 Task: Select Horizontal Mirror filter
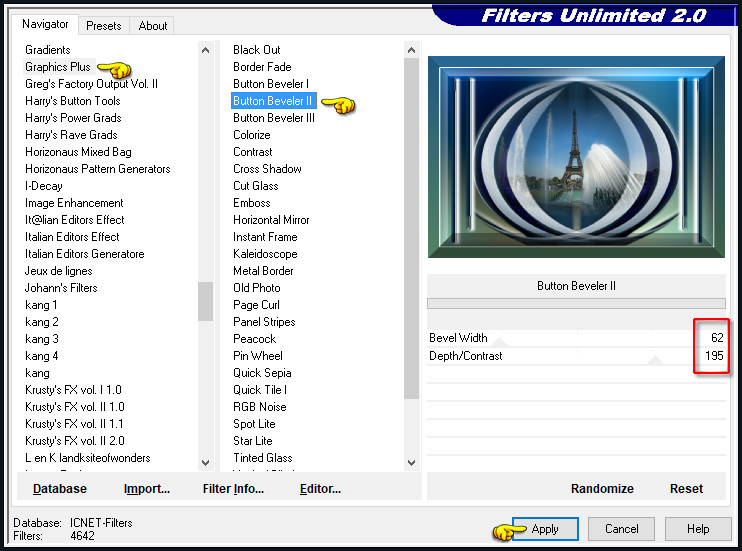click(271, 220)
